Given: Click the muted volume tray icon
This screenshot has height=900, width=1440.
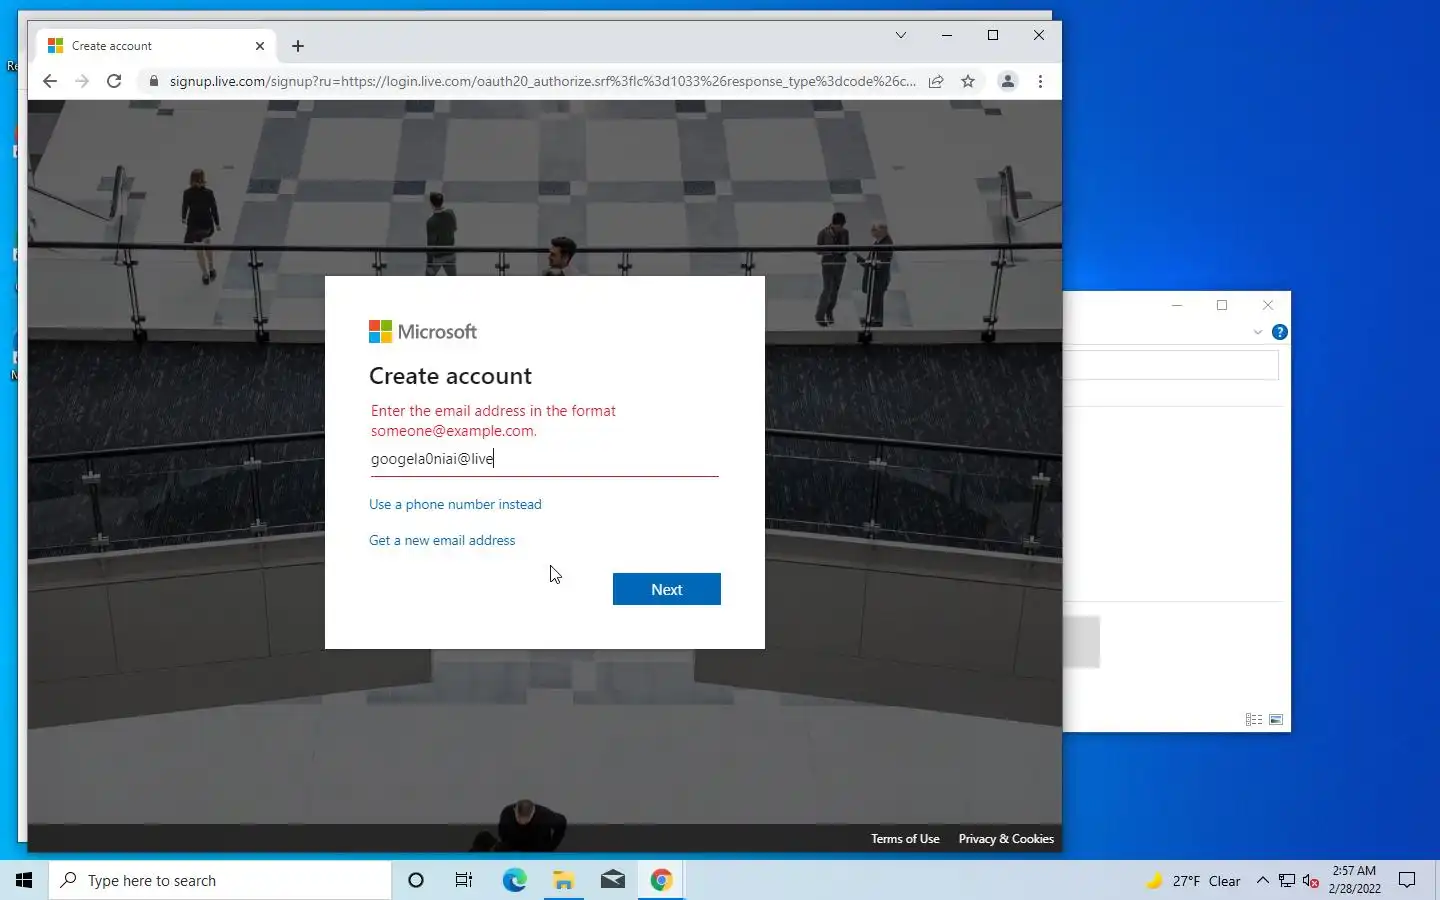Looking at the screenshot, I should [x=1311, y=880].
